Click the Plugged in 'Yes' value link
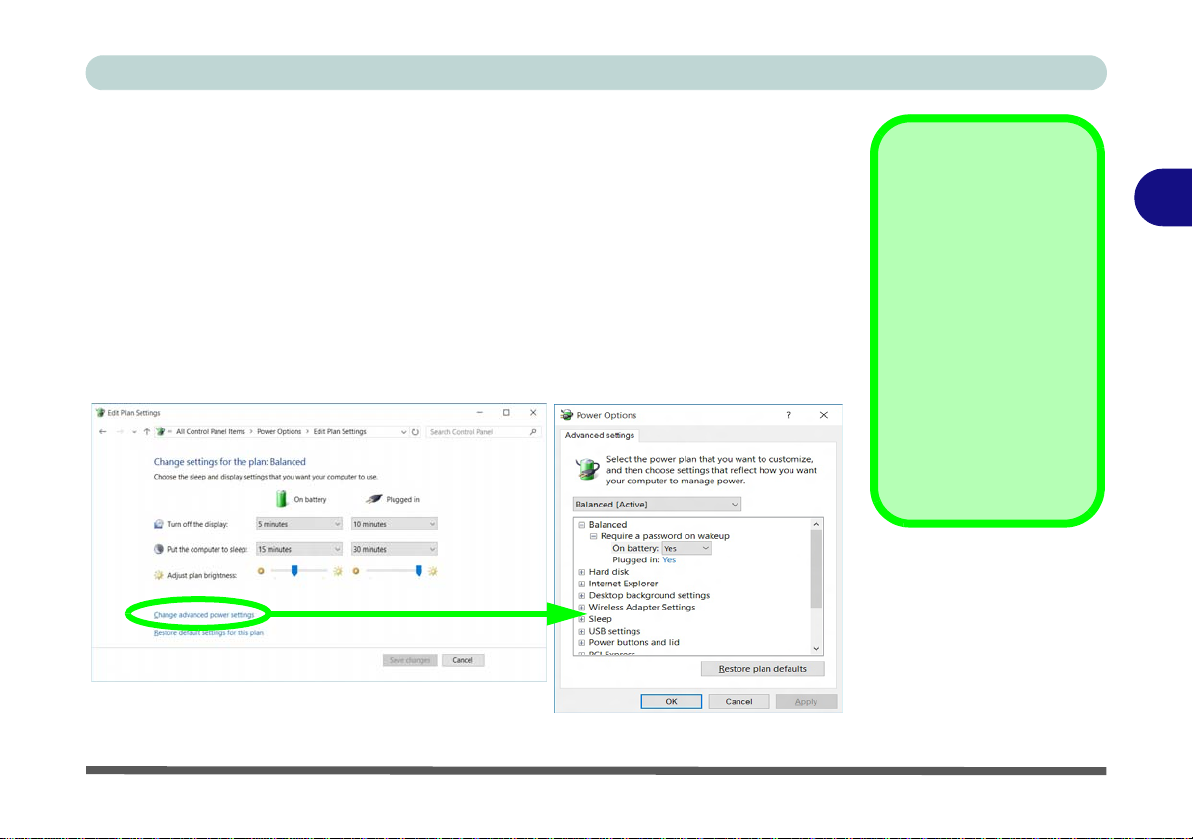The height and width of the screenshot is (839, 1193). pyautogui.click(x=669, y=560)
